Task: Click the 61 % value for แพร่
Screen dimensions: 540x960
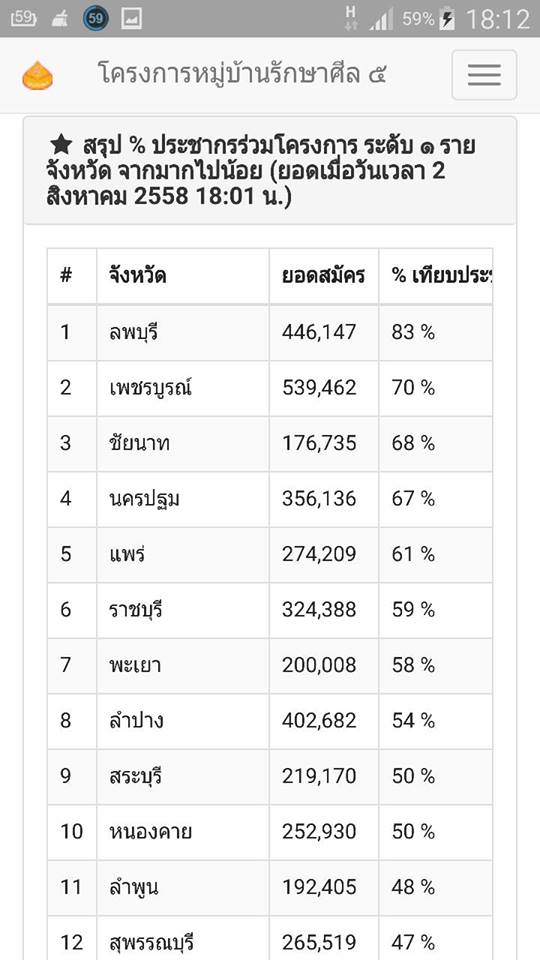Action: tap(413, 554)
